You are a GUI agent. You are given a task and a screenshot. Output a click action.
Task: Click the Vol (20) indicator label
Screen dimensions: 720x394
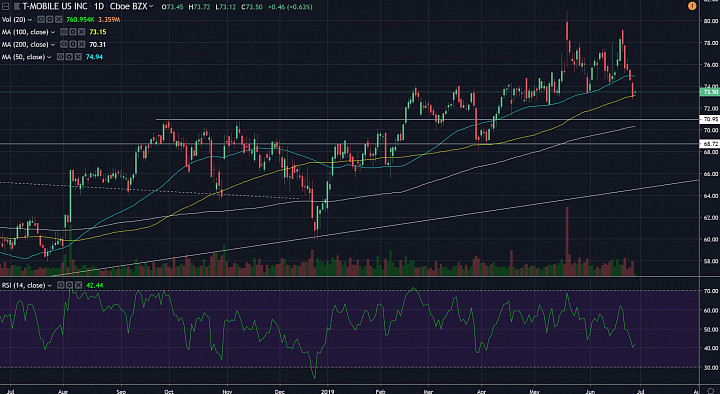[14, 20]
